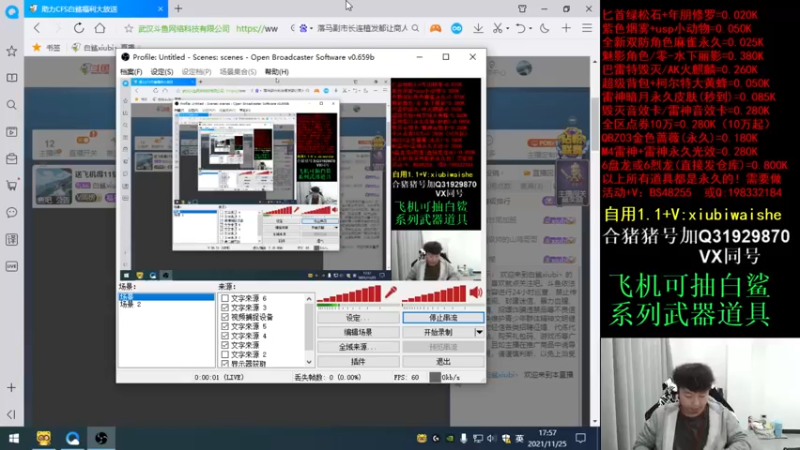Uncheck the 视频捕捉设备 source
Viewport: 800px width, 450px height.
point(225,317)
